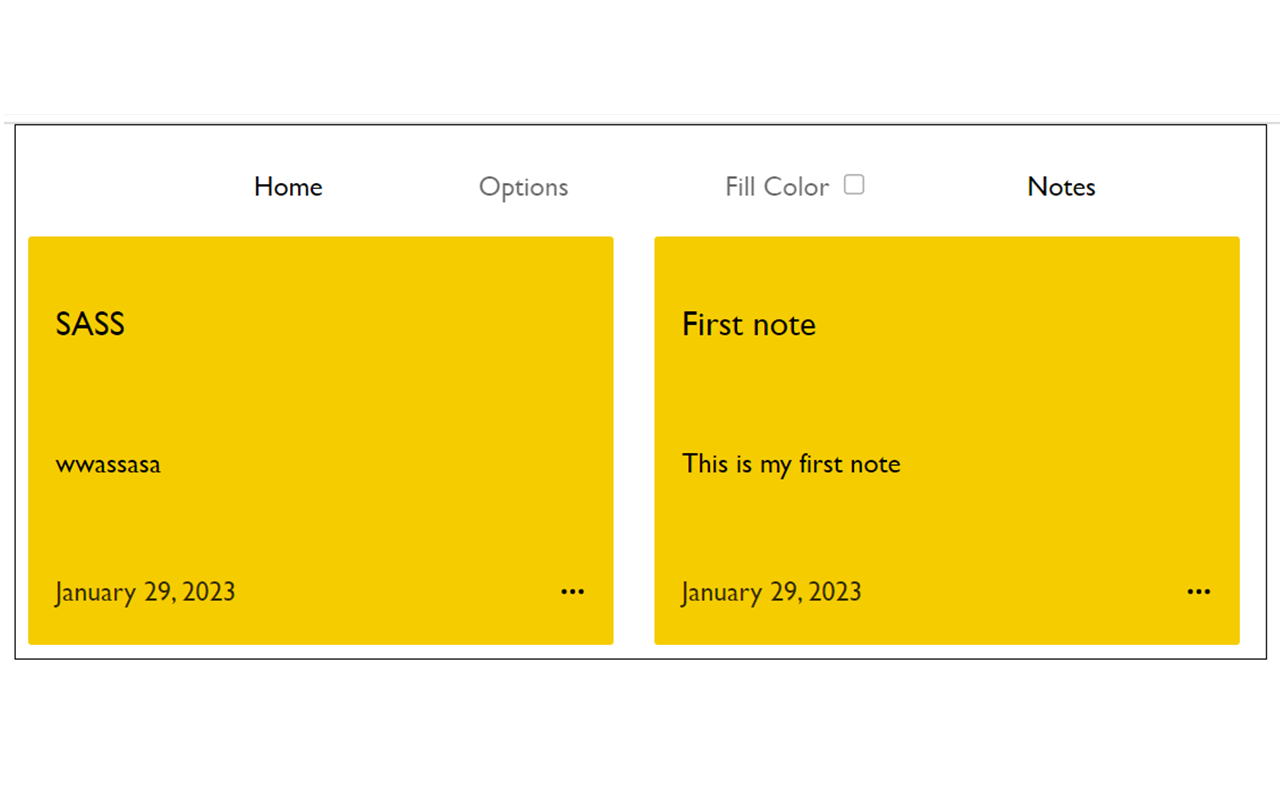Select the First note title

point(748,324)
